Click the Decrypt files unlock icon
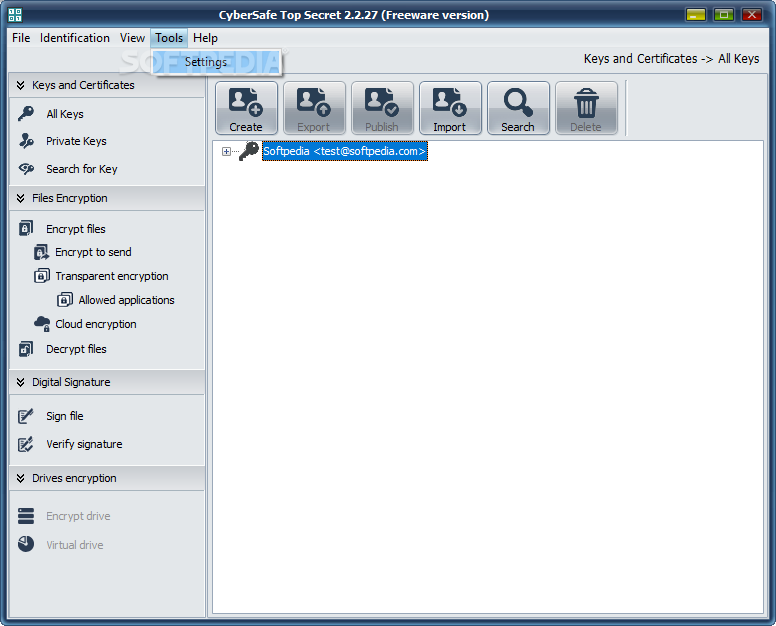Image resolution: width=776 pixels, height=626 pixels. pyautogui.click(x=26, y=349)
